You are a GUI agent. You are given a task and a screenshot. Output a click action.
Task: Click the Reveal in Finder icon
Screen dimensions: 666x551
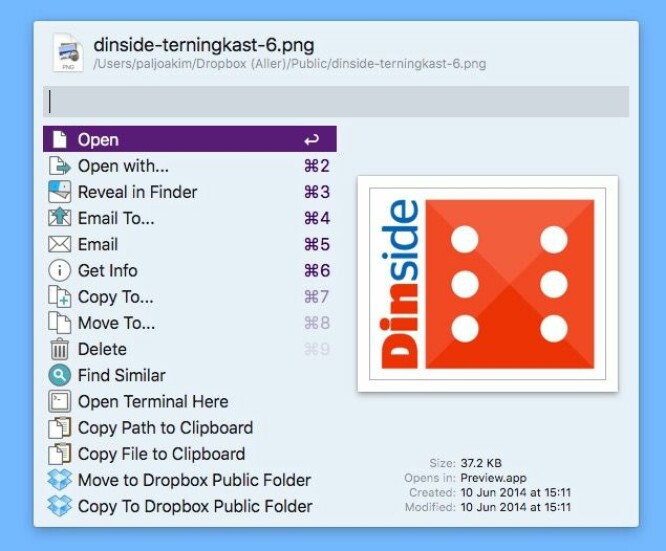[59, 192]
